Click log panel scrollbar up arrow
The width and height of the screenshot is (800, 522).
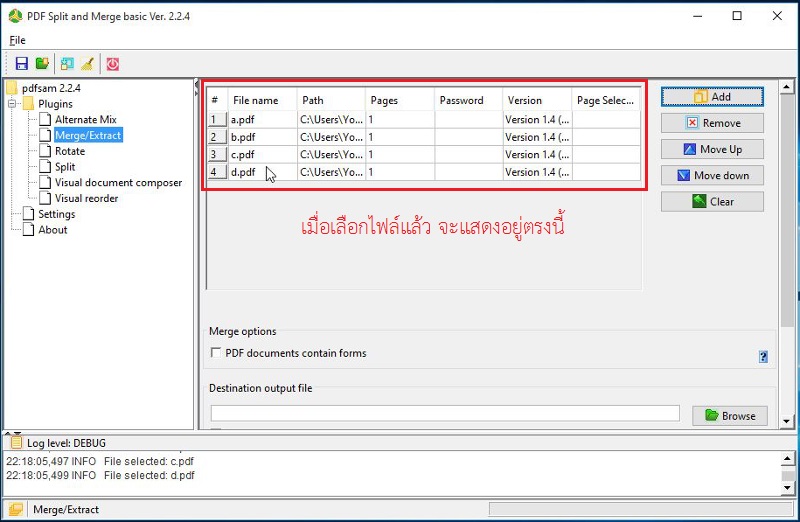(x=787, y=459)
